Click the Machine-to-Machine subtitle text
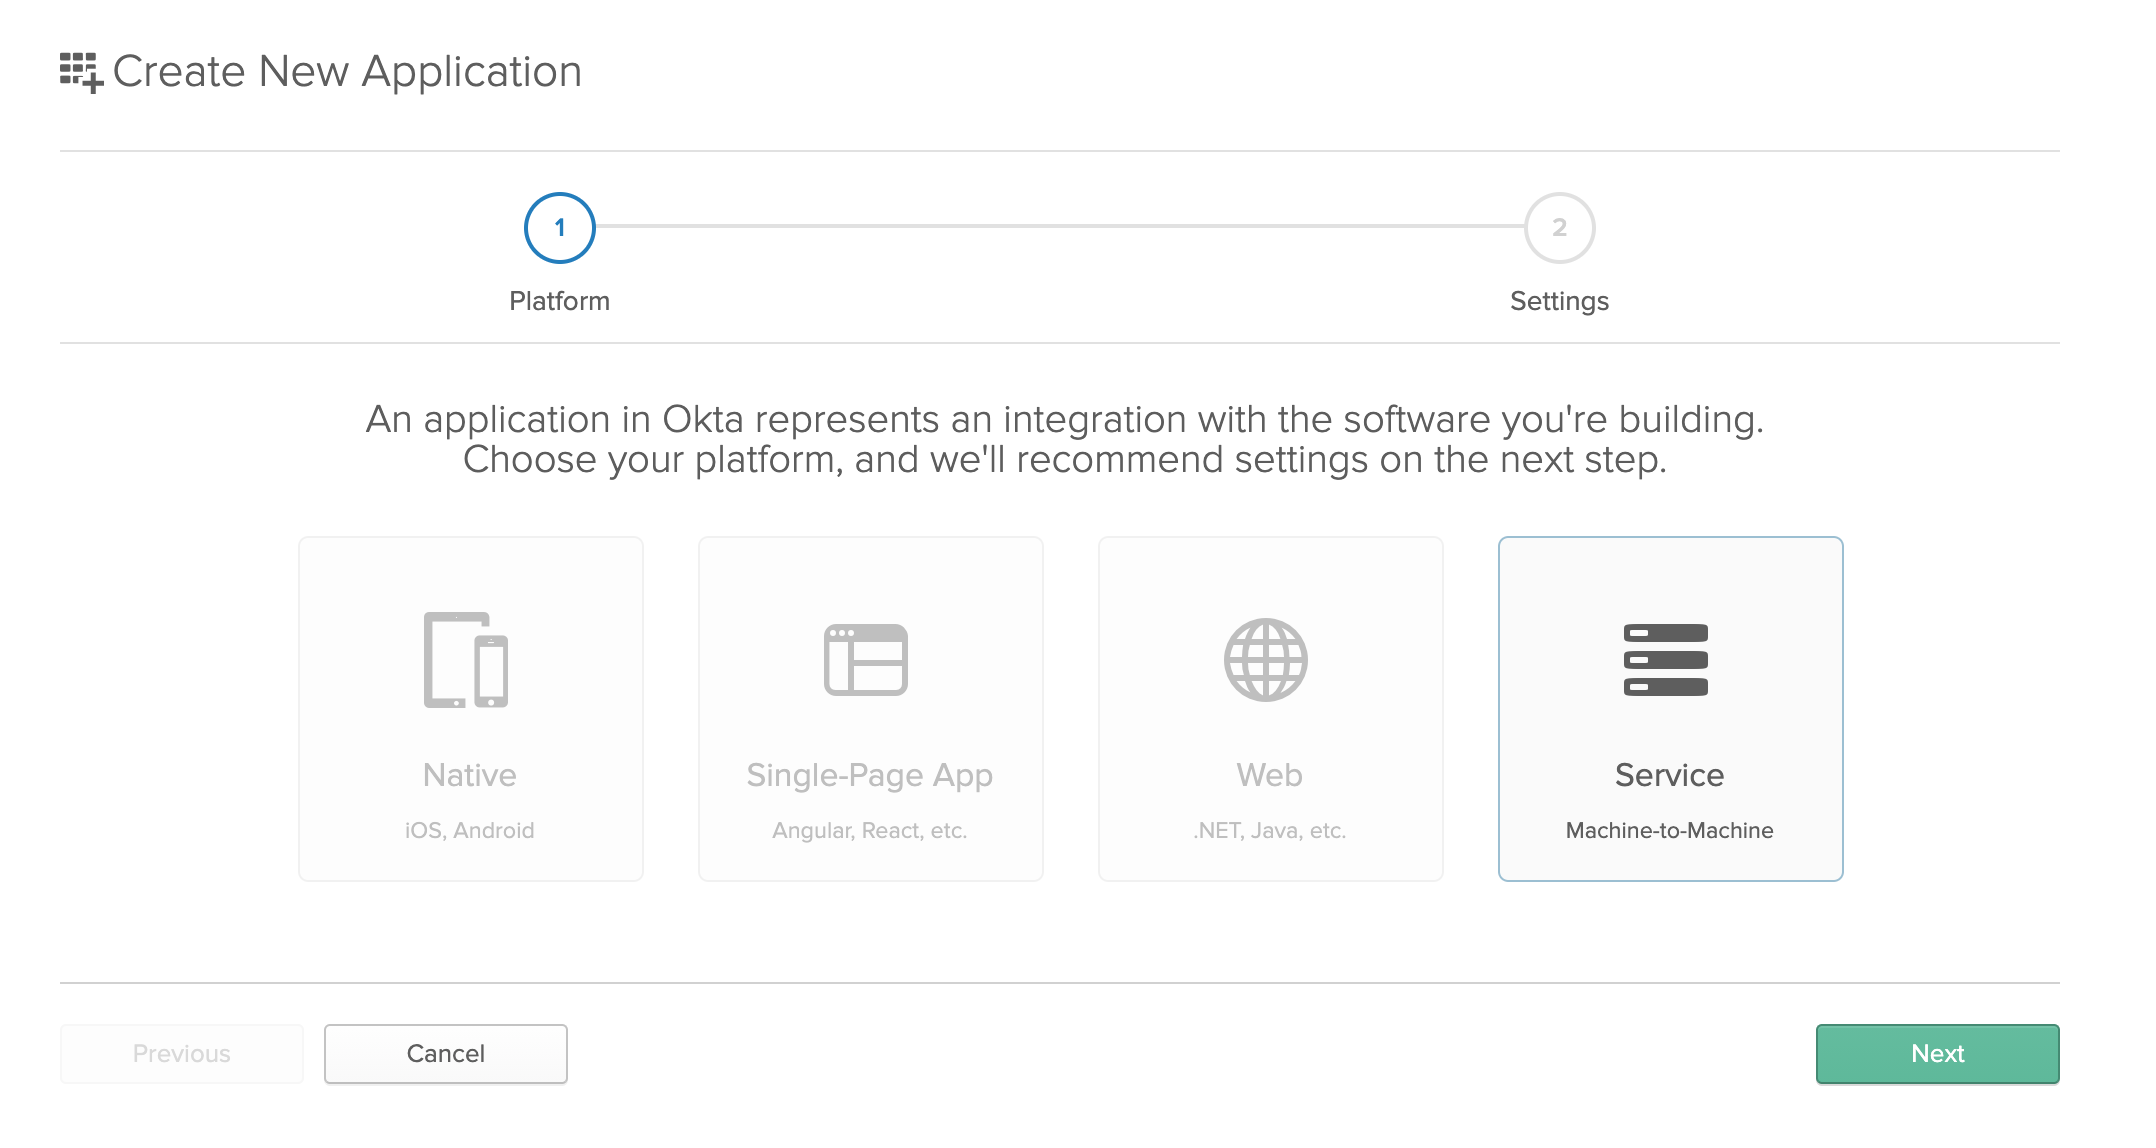 point(1669,830)
